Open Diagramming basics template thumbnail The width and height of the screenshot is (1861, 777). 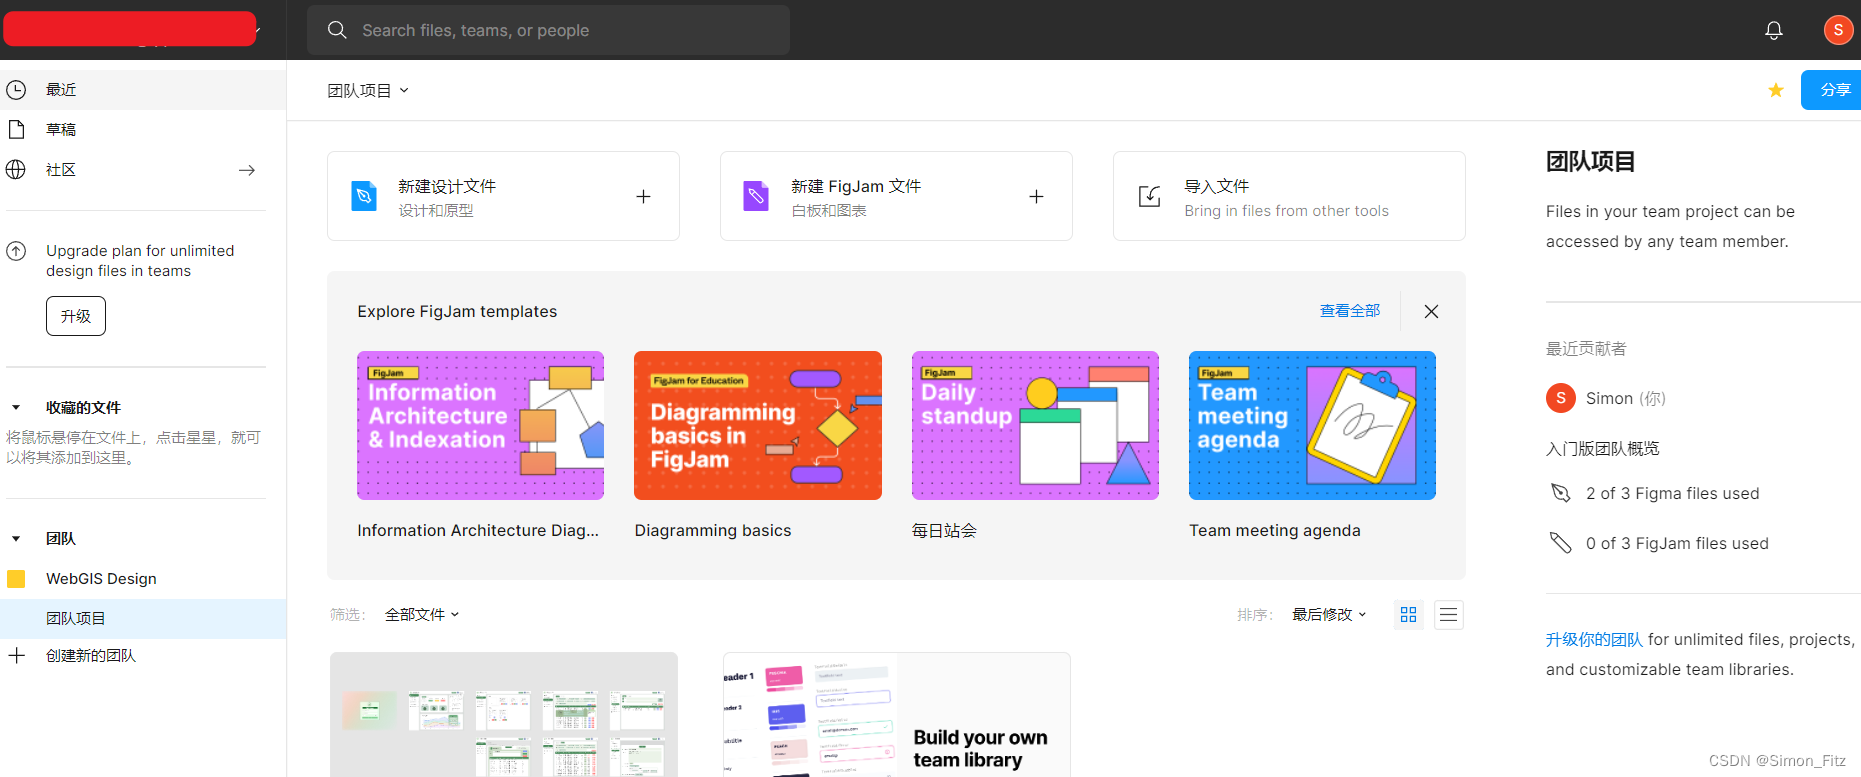(758, 425)
